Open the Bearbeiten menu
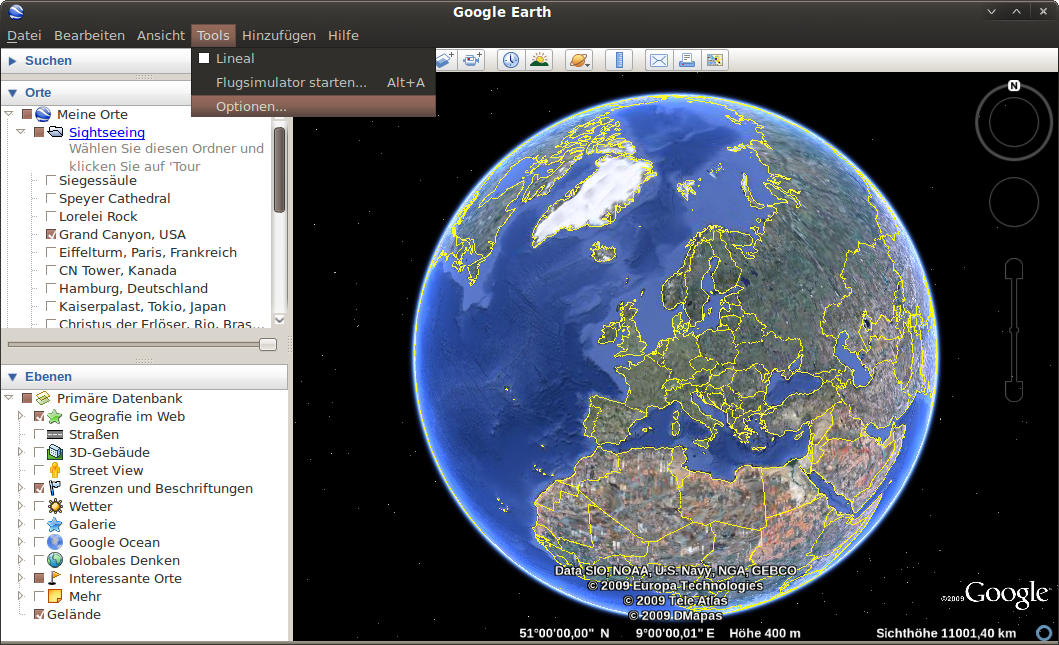1059x645 pixels. (x=89, y=35)
